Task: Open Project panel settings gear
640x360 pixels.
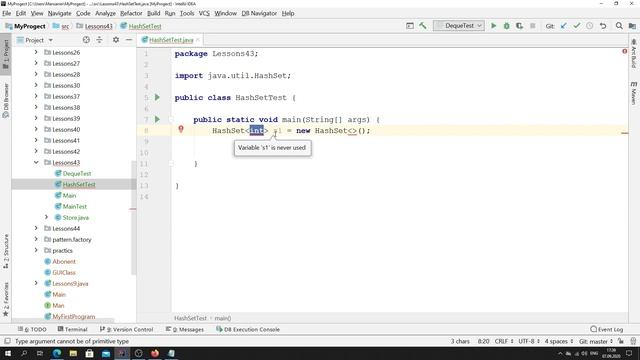Action: click(x=116, y=40)
